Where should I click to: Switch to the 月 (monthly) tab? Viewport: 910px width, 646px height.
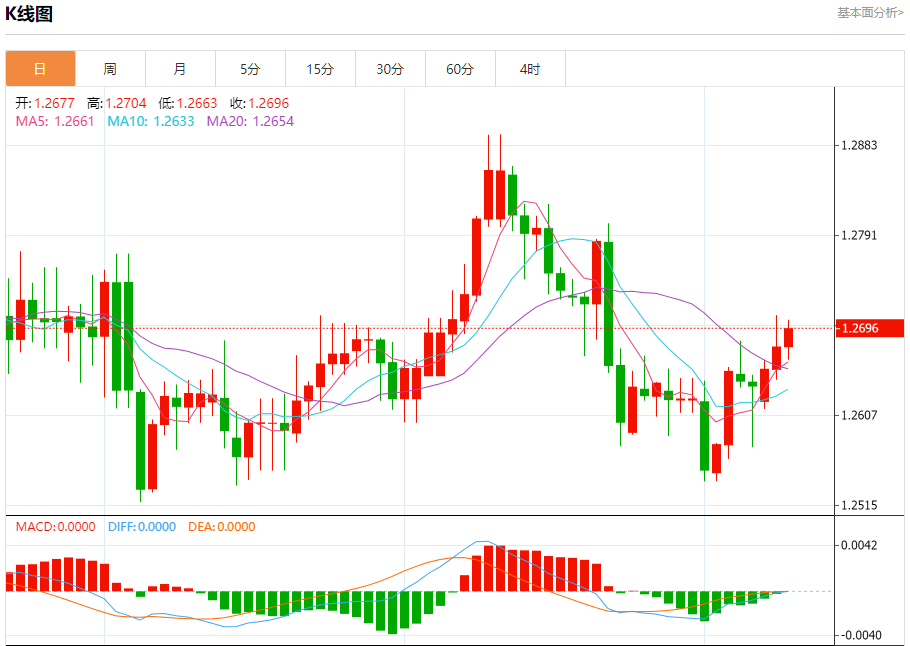[180, 69]
